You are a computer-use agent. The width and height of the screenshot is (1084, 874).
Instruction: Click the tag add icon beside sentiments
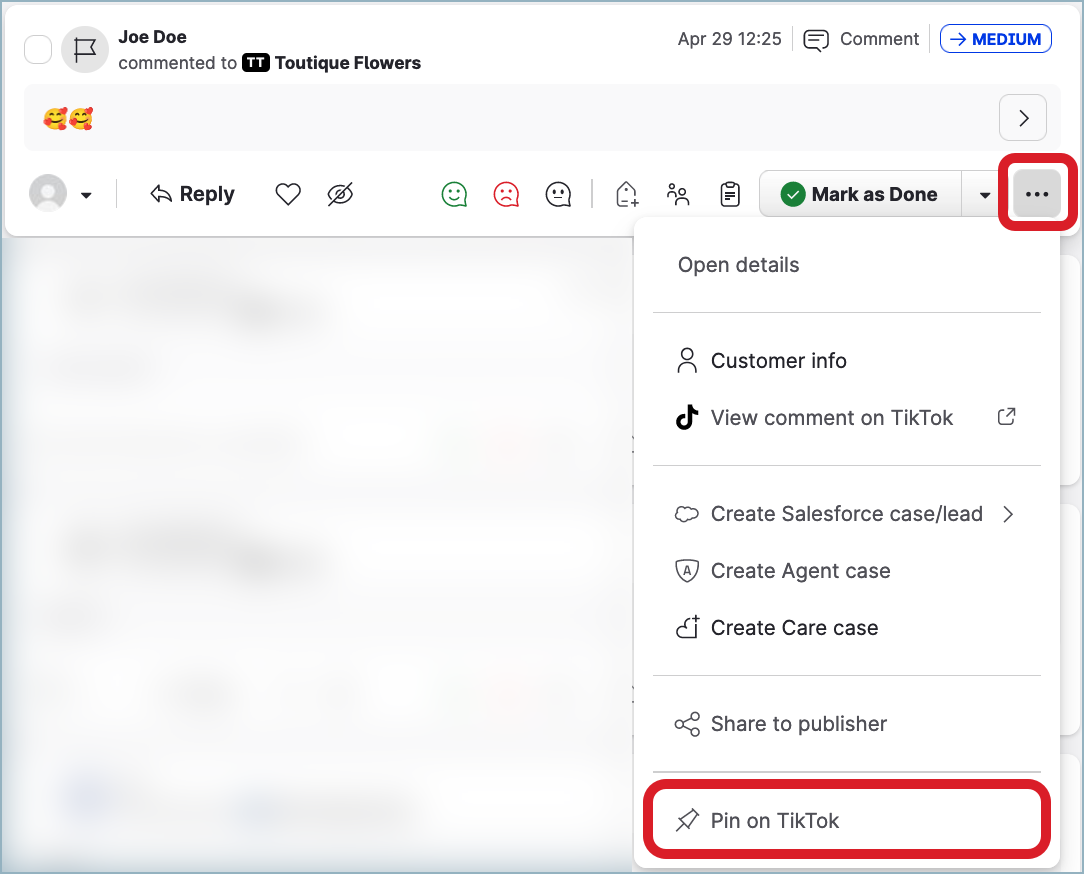click(x=627, y=194)
